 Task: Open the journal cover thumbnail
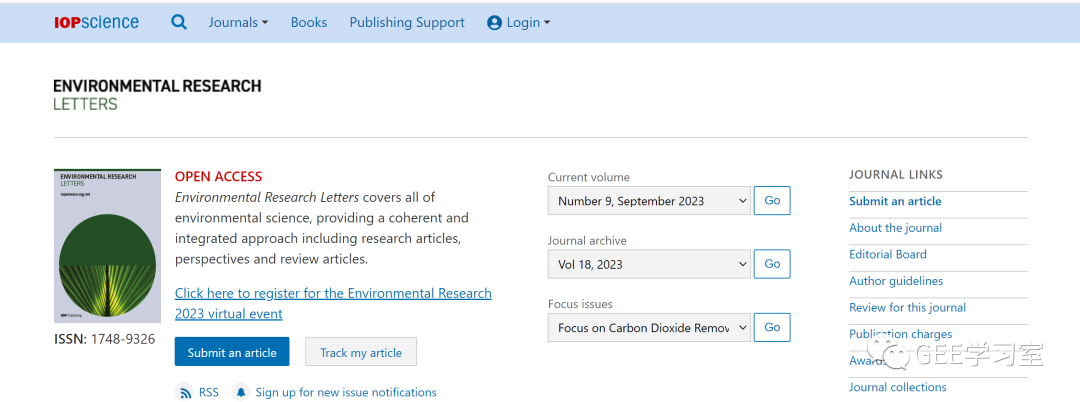107,246
